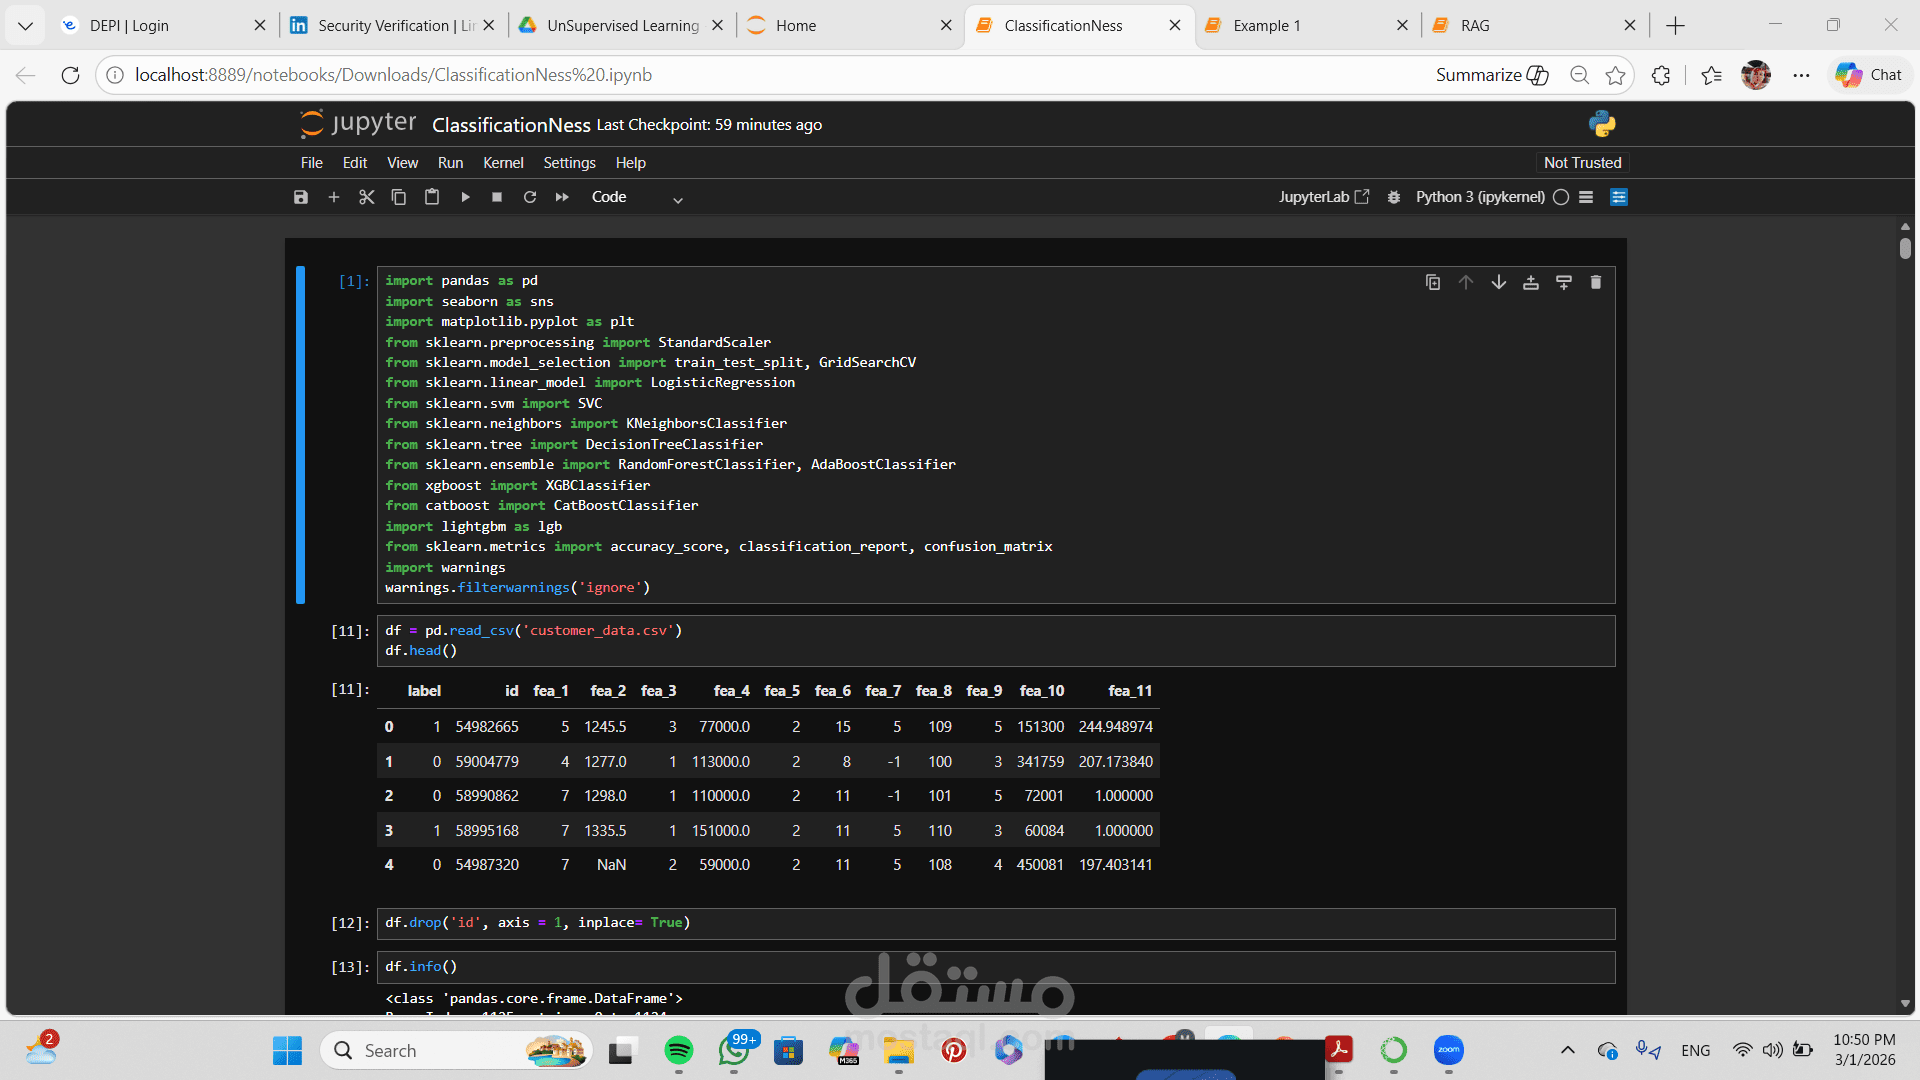1920x1080 pixels.
Task: Save notebook with the floppy disk icon
Action: tap(301, 197)
